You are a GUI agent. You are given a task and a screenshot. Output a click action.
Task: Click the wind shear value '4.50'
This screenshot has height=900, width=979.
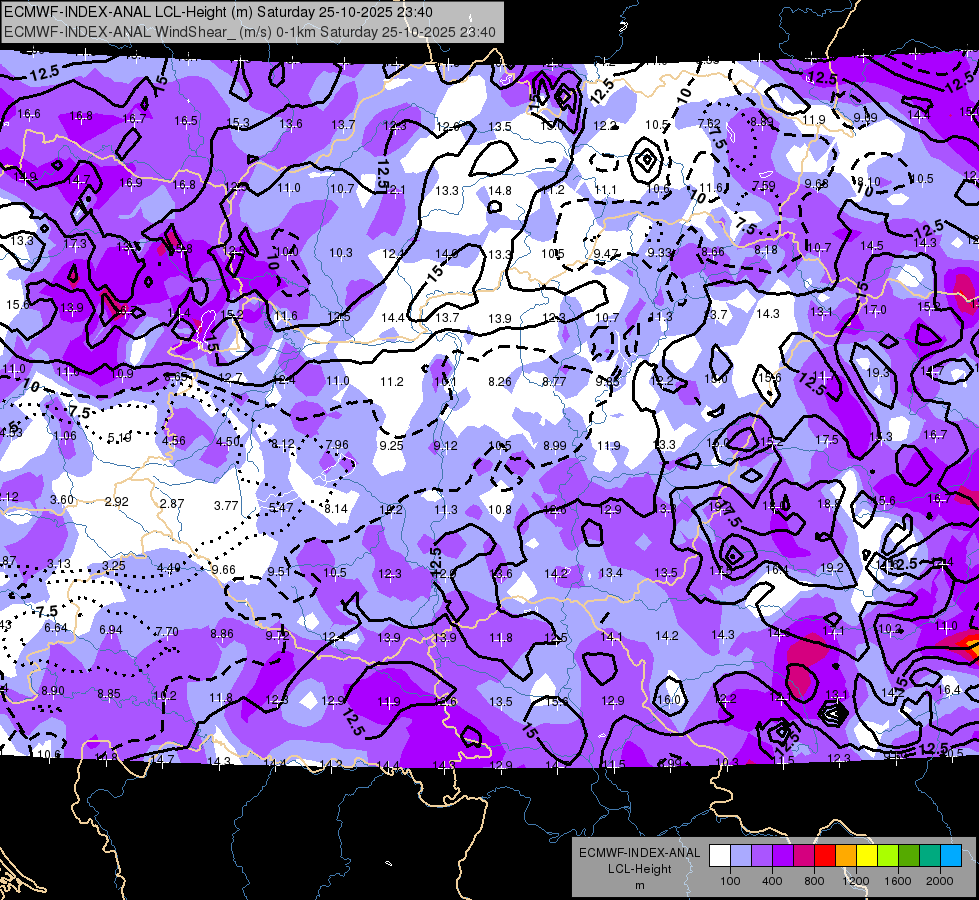tap(228, 442)
